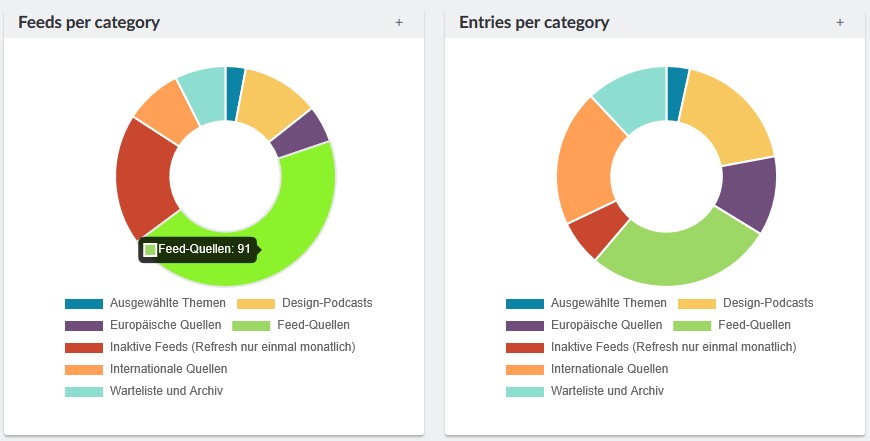The image size is (870, 441).
Task: Click teal Warteliste slice in Feeds donut
Action: coord(203,95)
